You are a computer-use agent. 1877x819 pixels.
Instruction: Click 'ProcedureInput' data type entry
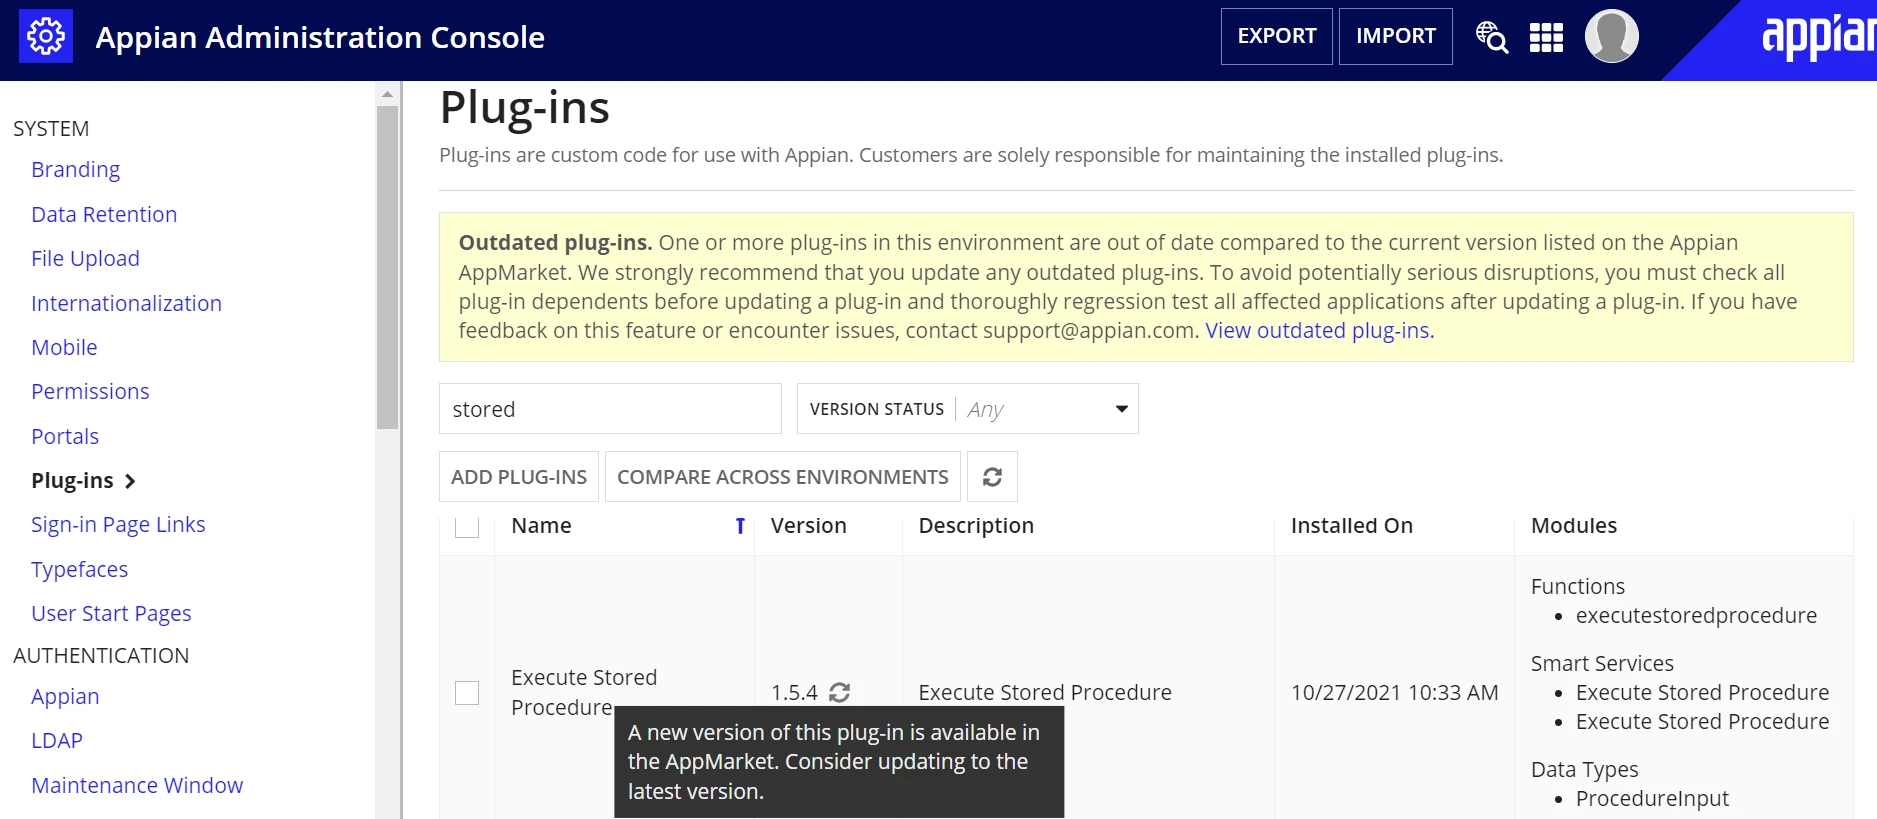(x=1652, y=799)
